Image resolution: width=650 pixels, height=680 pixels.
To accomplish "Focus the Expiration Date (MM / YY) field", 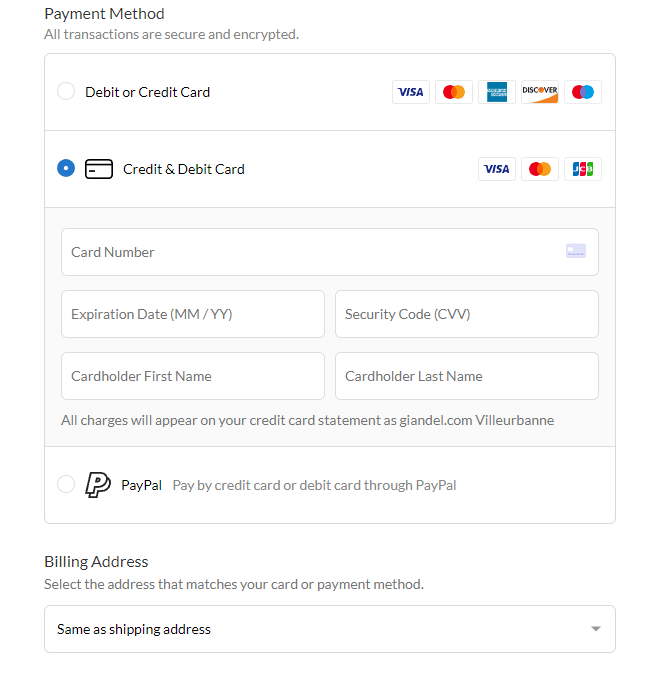I will point(193,314).
